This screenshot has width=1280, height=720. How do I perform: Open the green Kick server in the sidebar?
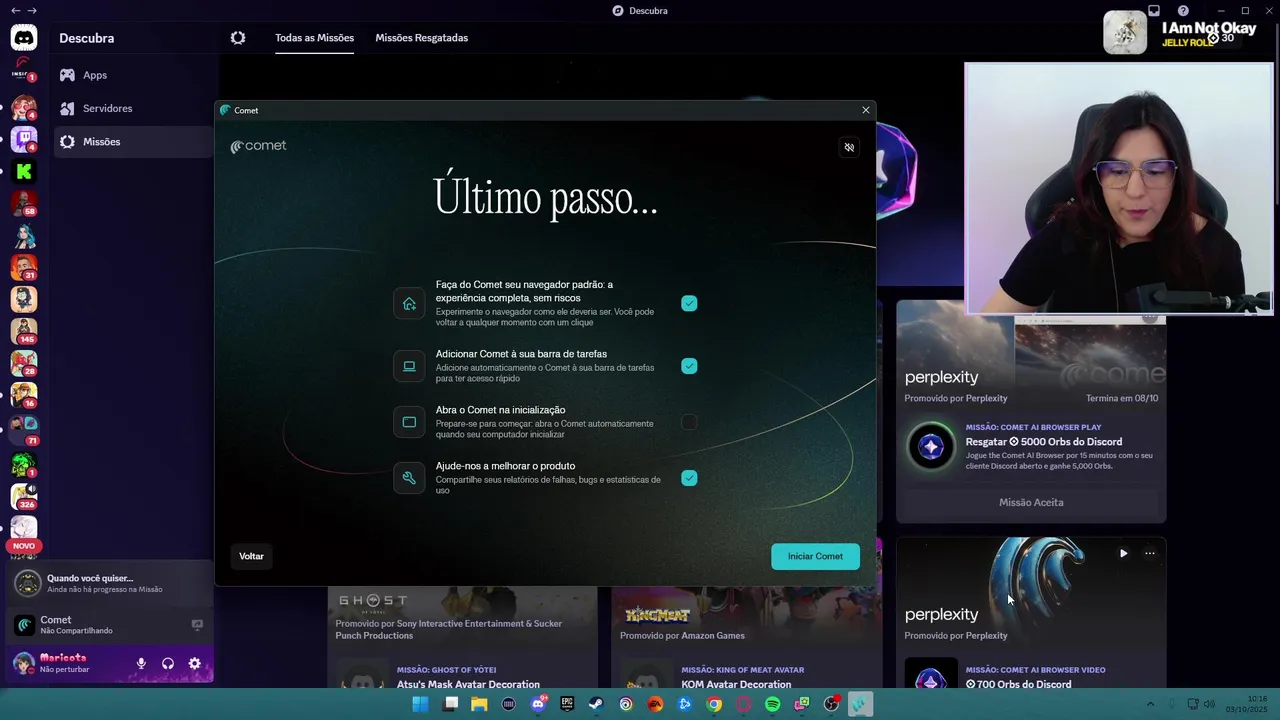click(24, 171)
